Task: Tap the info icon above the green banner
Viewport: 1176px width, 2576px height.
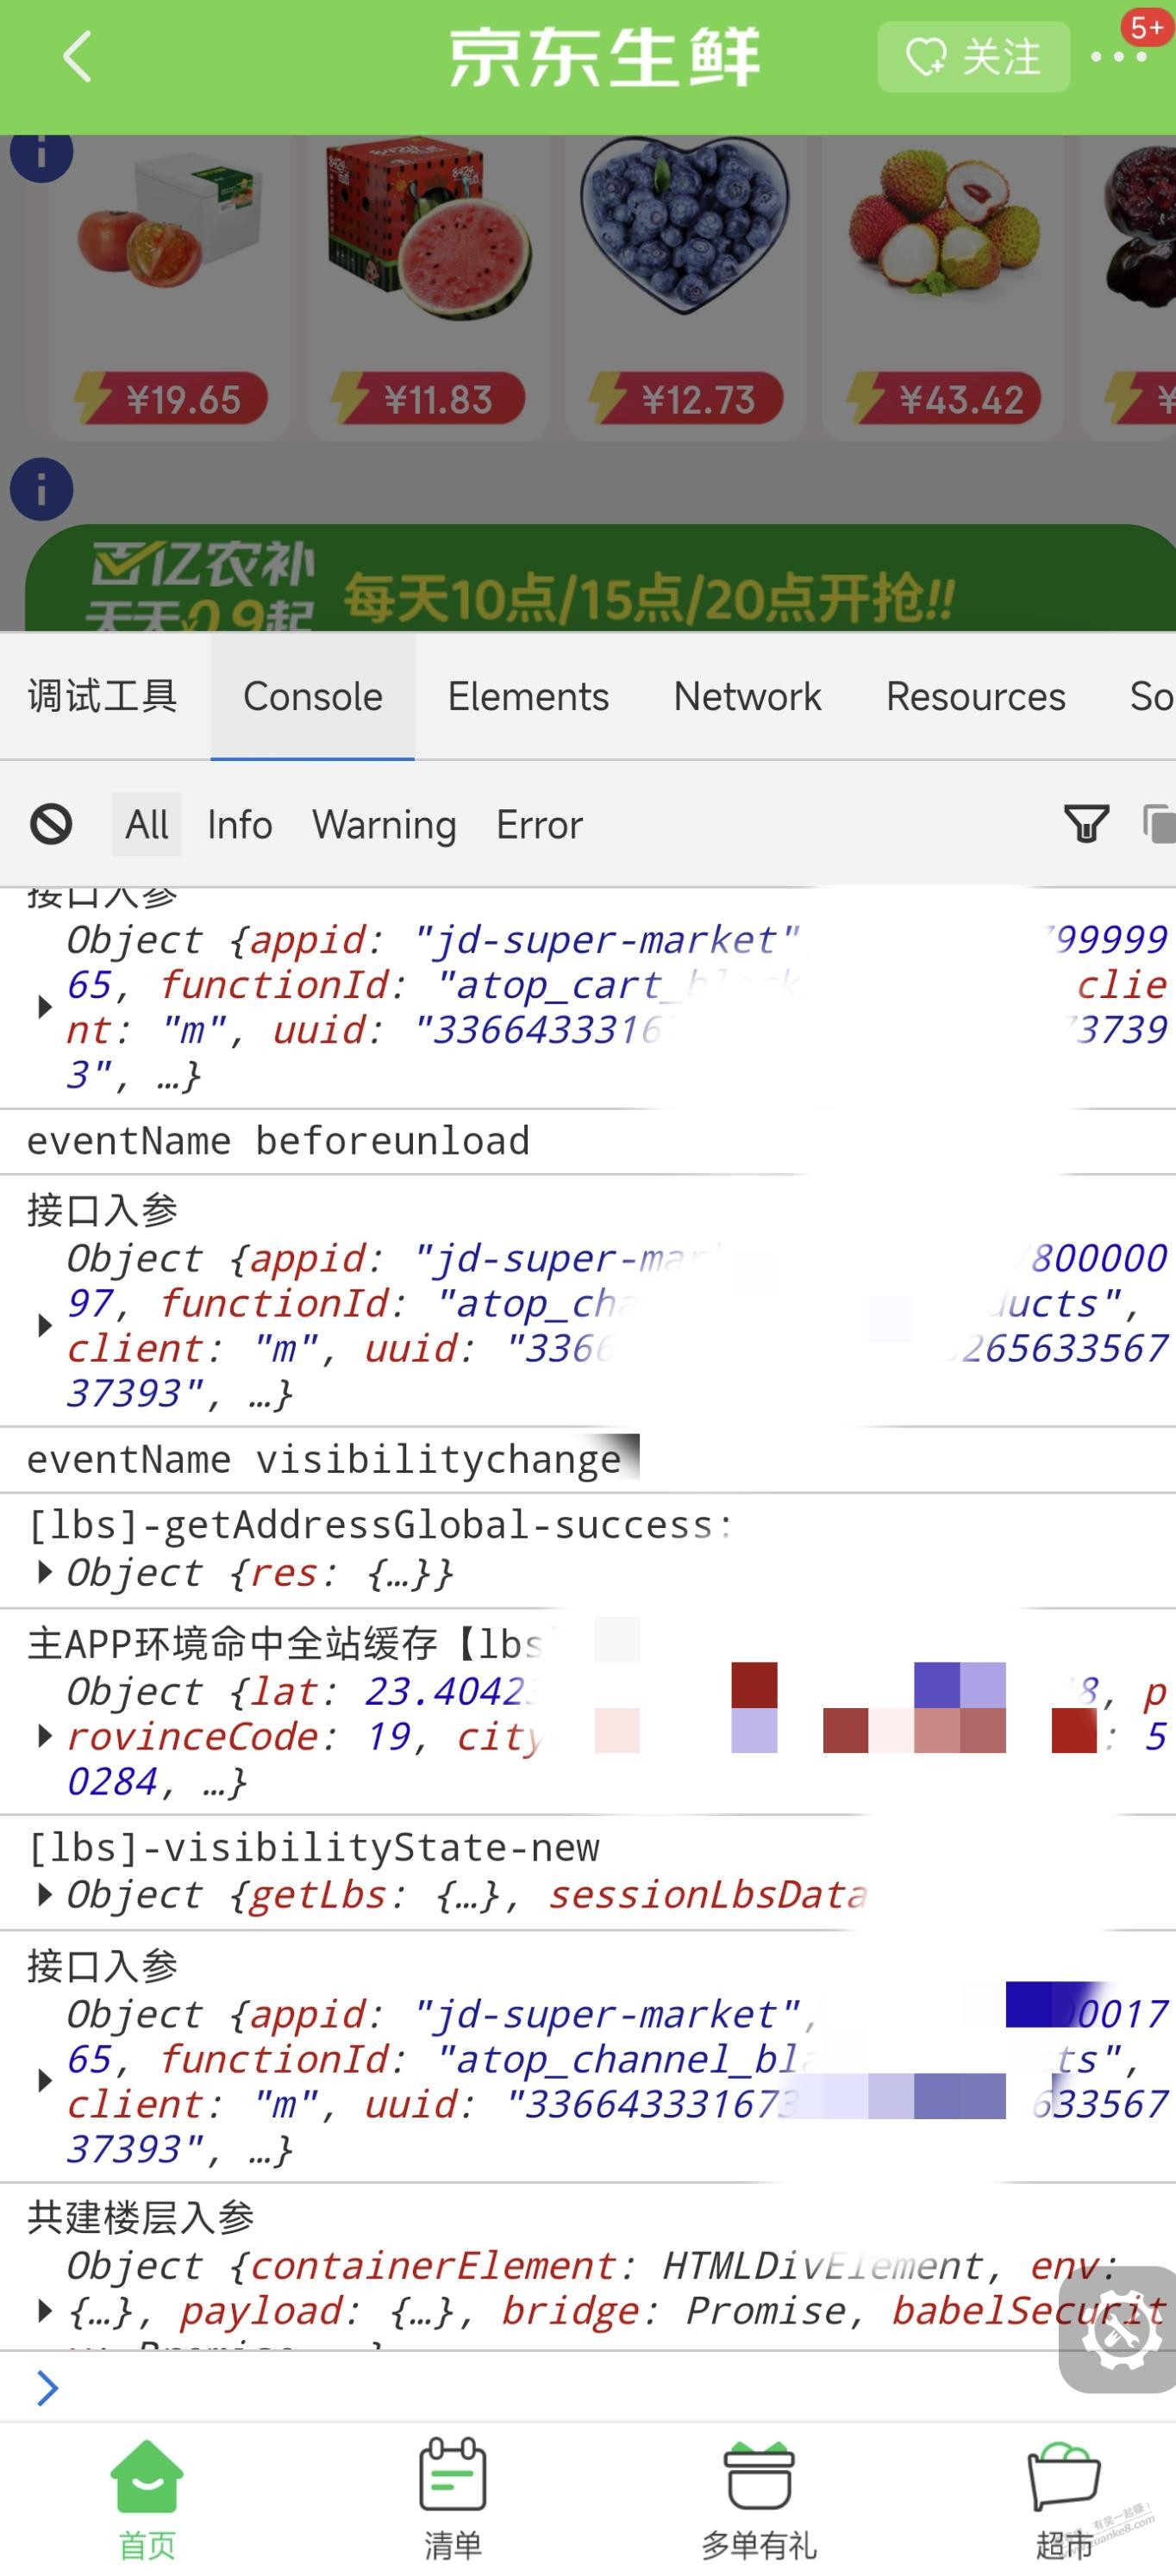Action: pos(41,489)
